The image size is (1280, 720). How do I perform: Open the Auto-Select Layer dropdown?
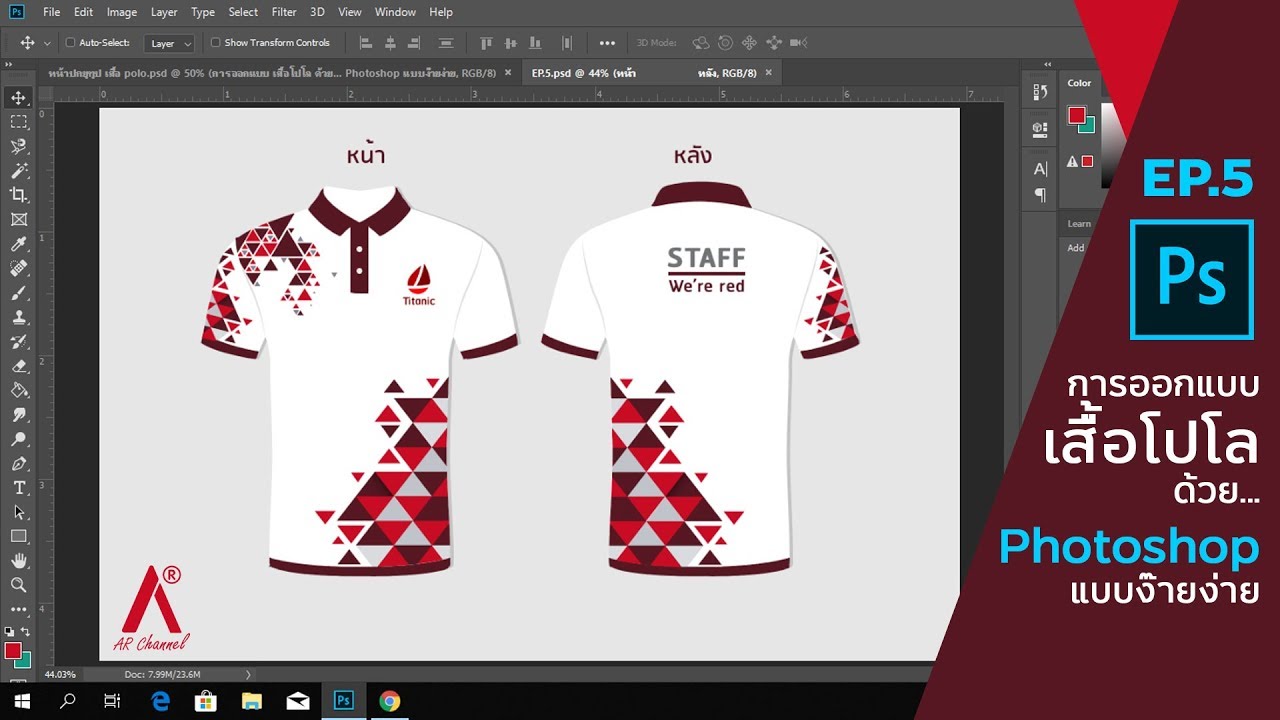click(x=169, y=43)
